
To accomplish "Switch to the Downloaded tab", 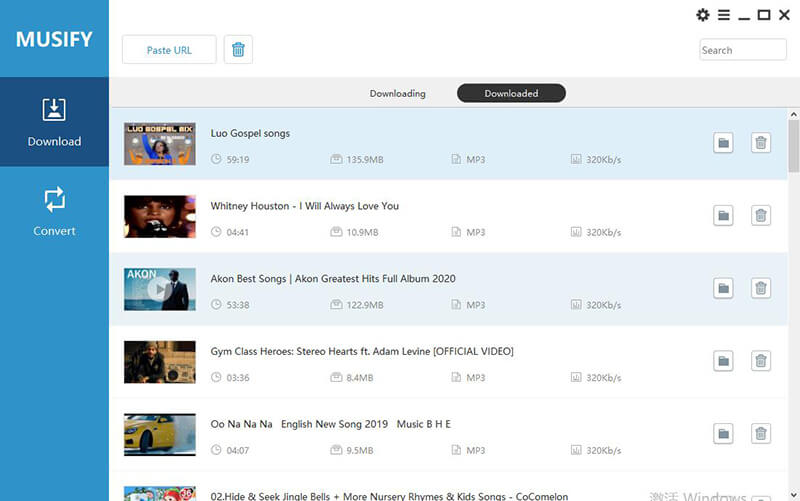I will click(x=511, y=93).
